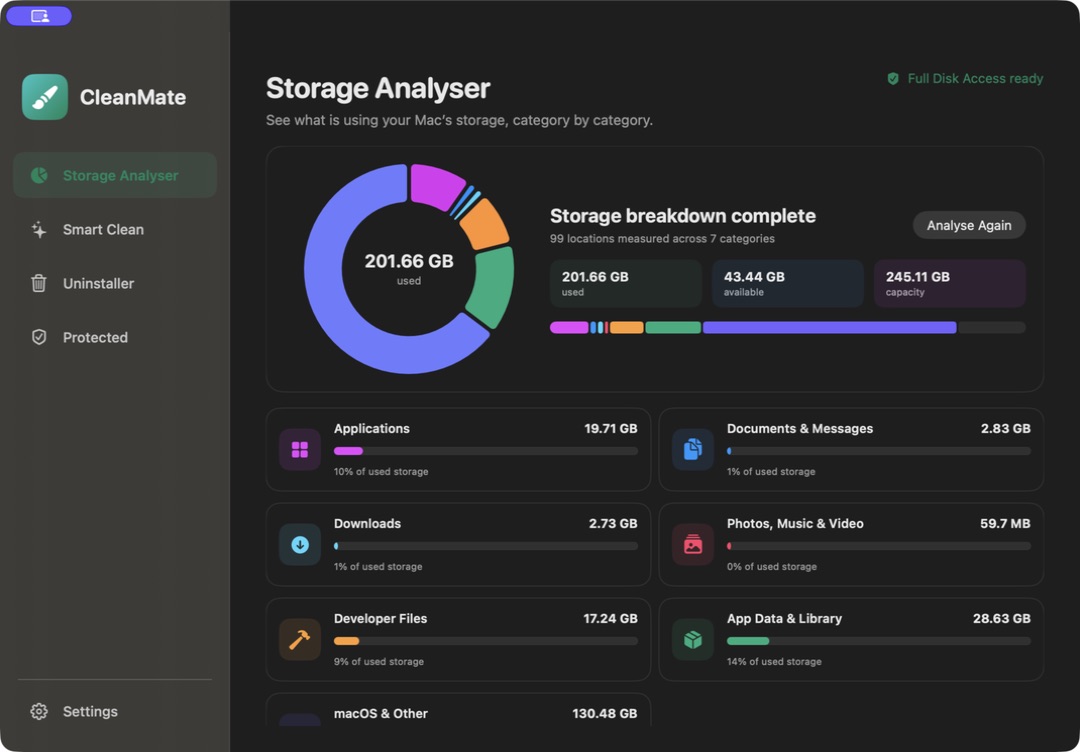Image resolution: width=1080 pixels, height=752 pixels.
Task: Click the CleanMate brush app logo
Action: (x=45, y=97)
